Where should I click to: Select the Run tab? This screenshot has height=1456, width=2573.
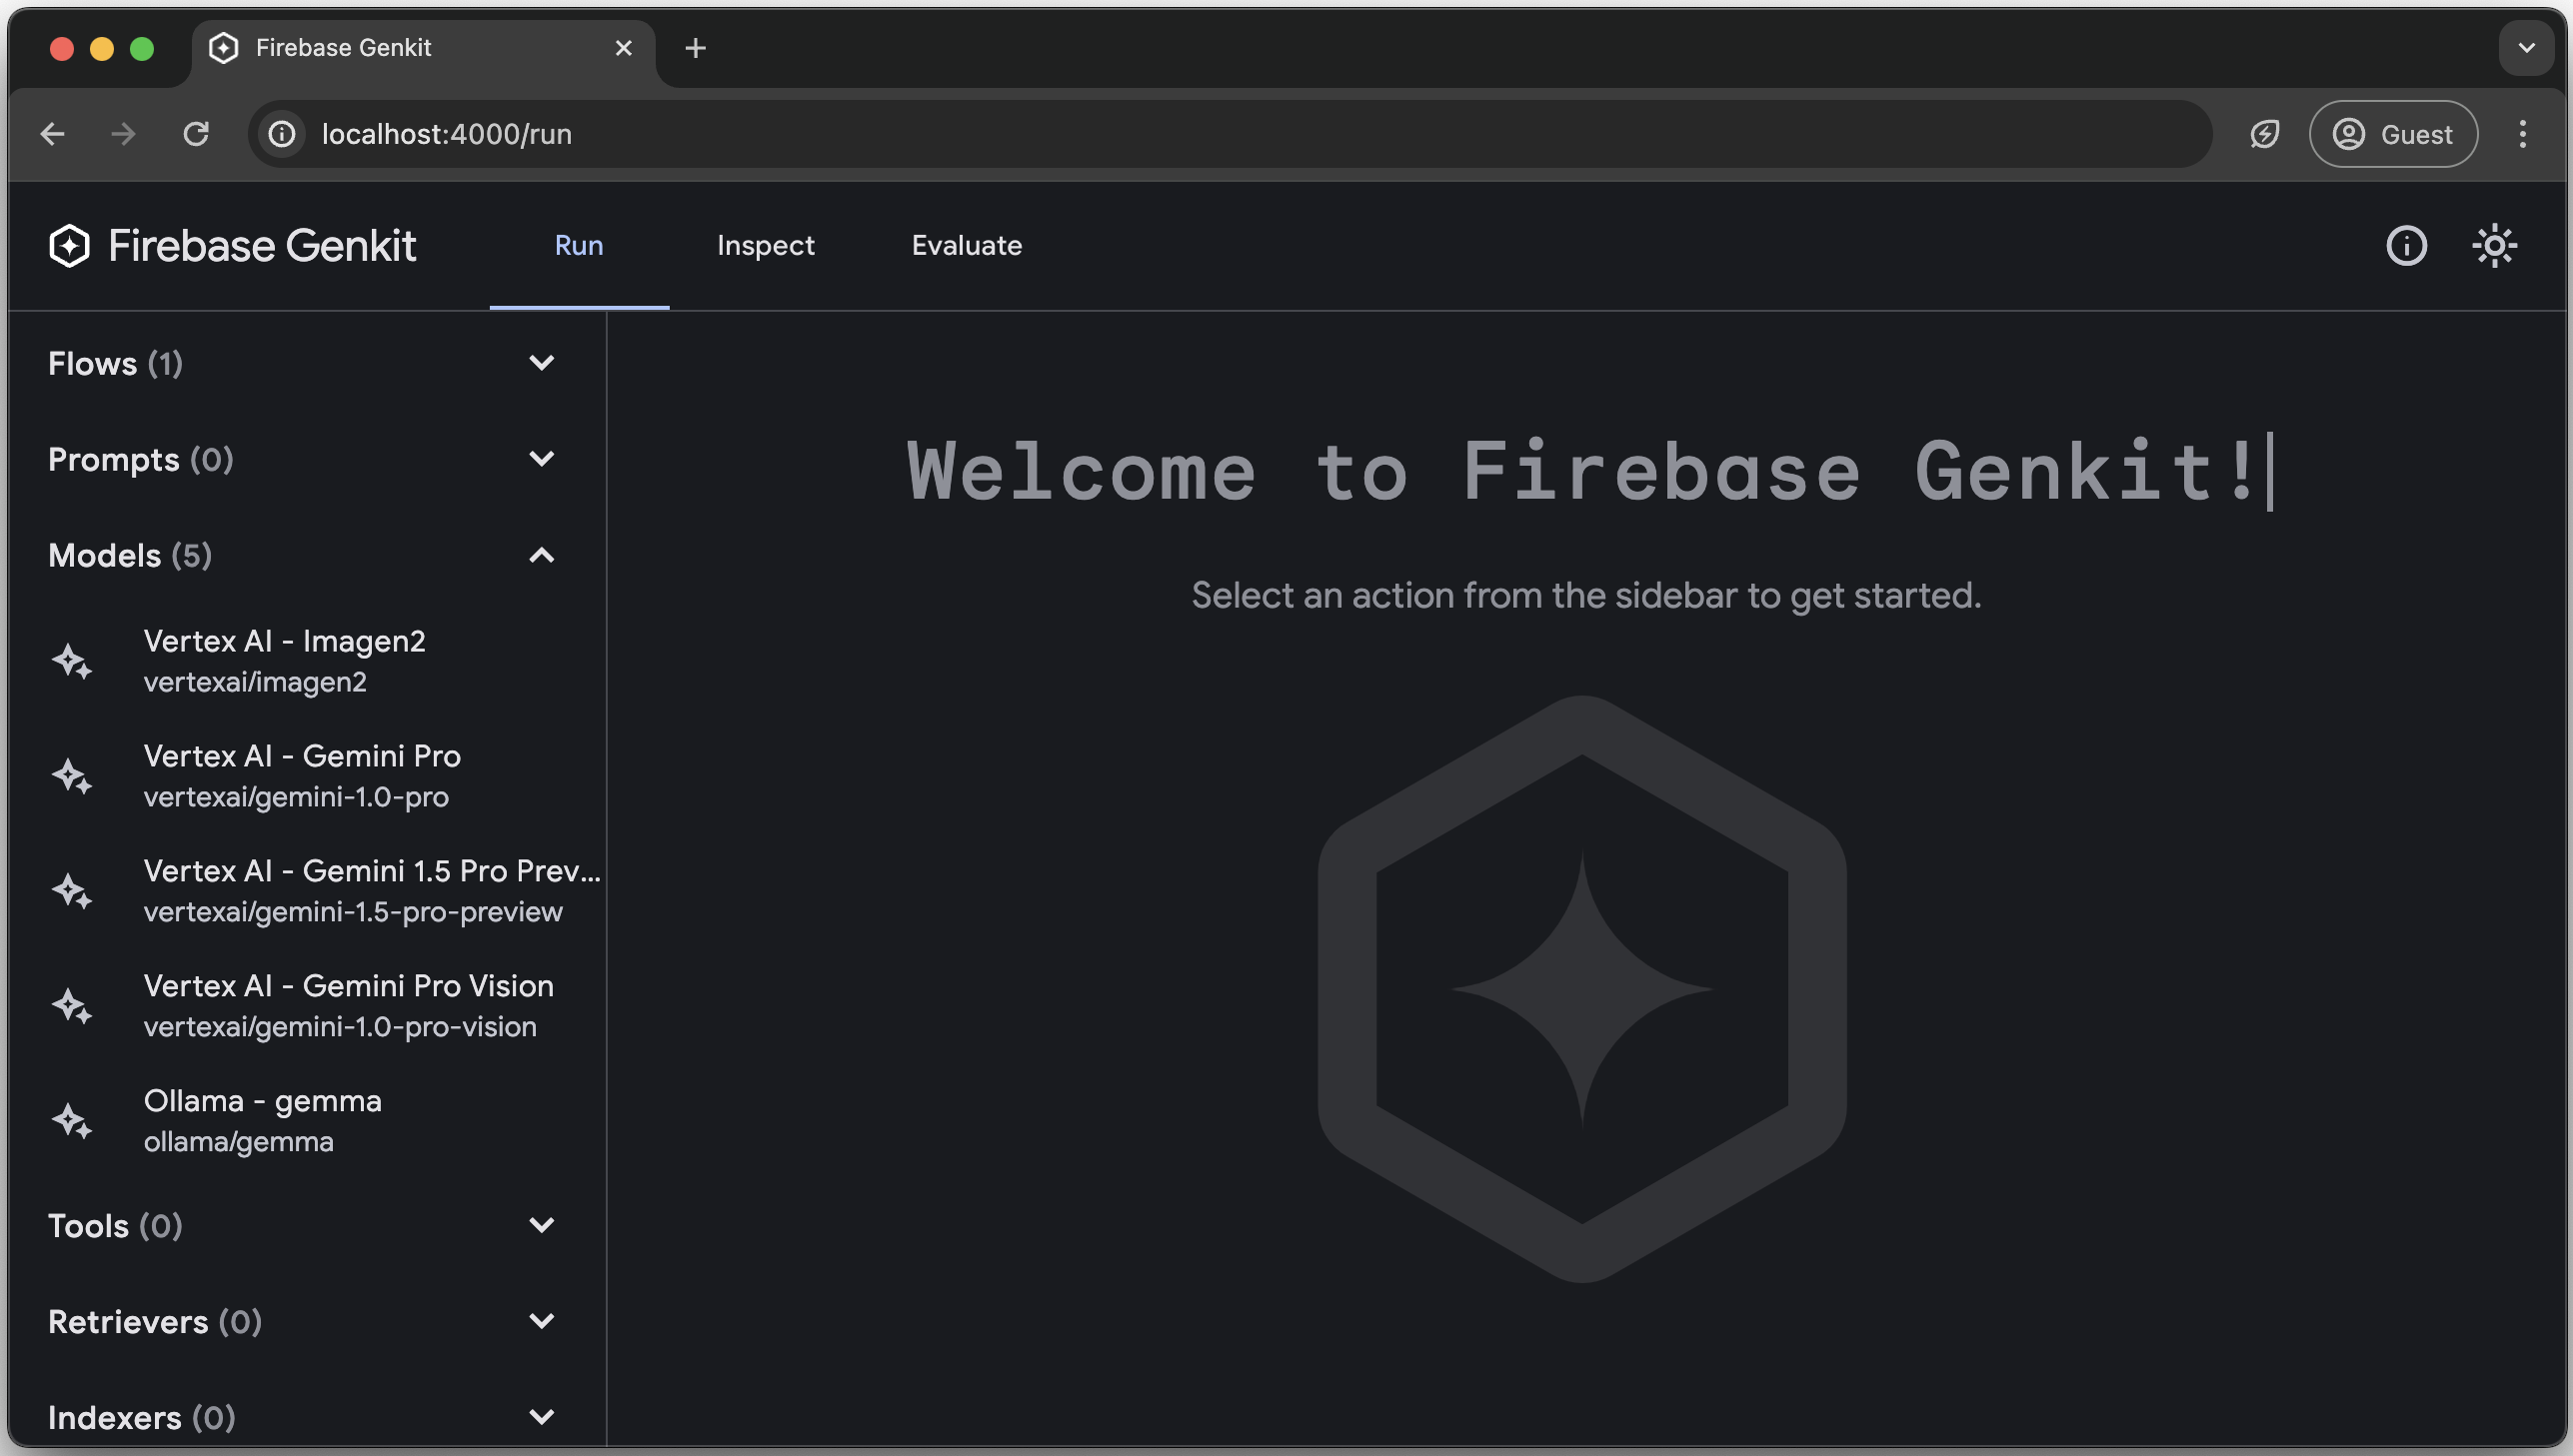pos(578,246)
